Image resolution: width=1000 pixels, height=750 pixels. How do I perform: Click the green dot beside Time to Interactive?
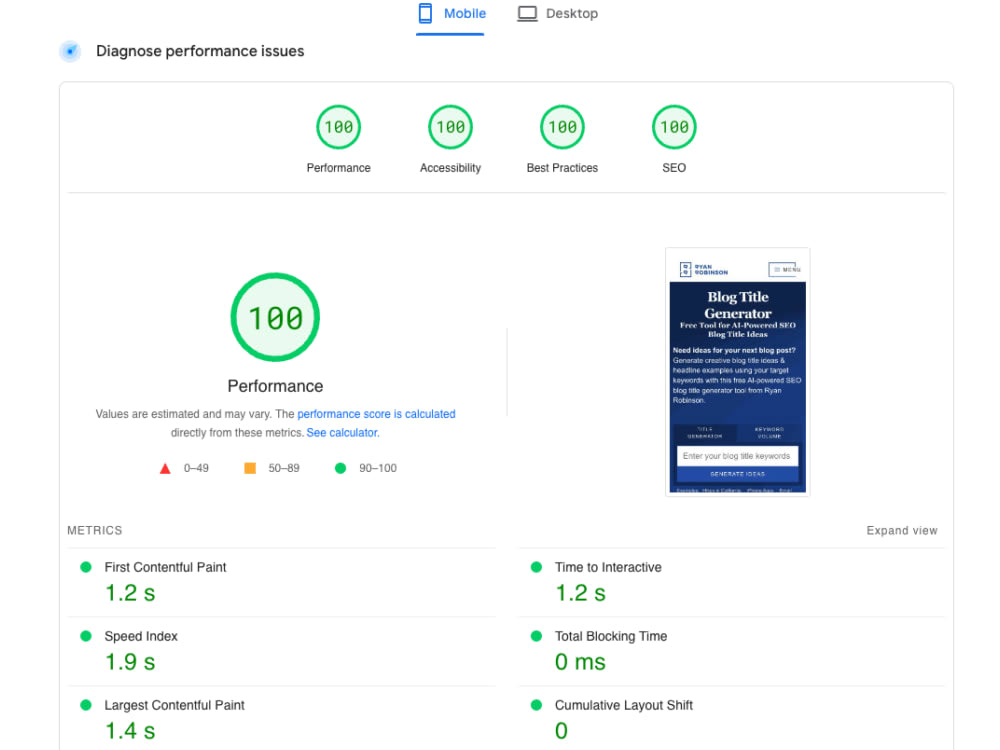[536, 567]
